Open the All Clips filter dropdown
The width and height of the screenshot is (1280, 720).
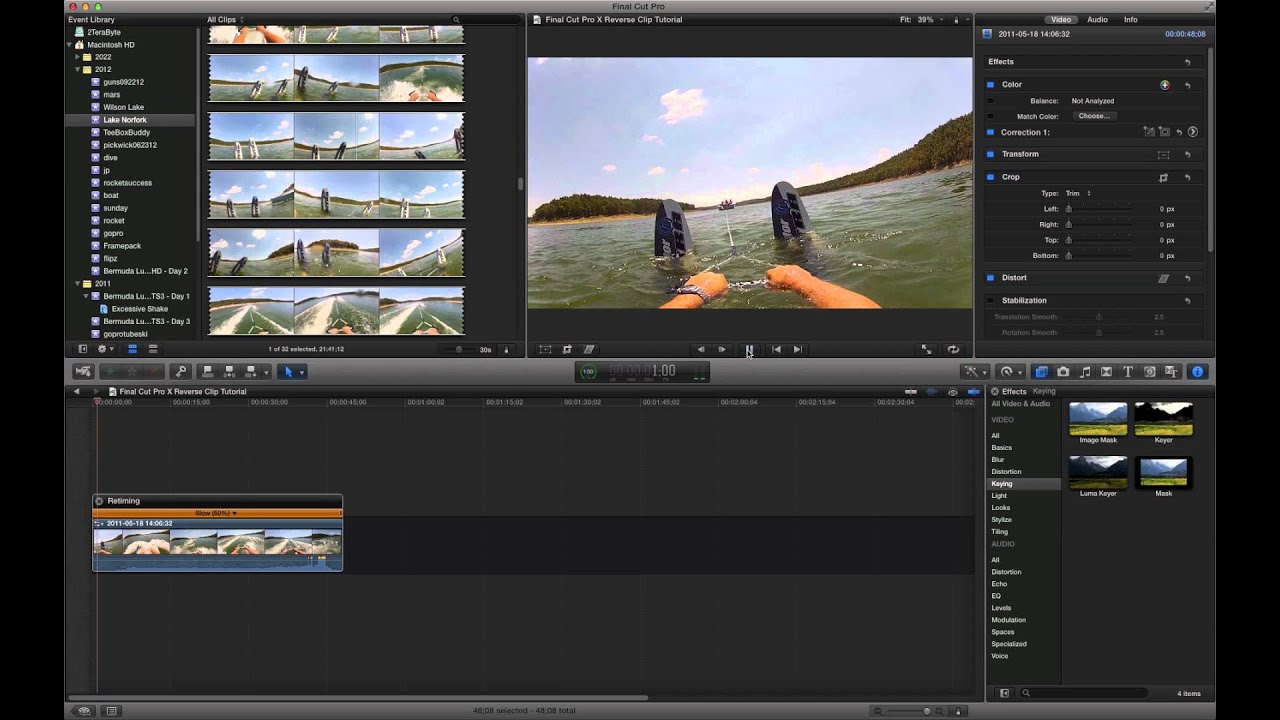point(225,19)
